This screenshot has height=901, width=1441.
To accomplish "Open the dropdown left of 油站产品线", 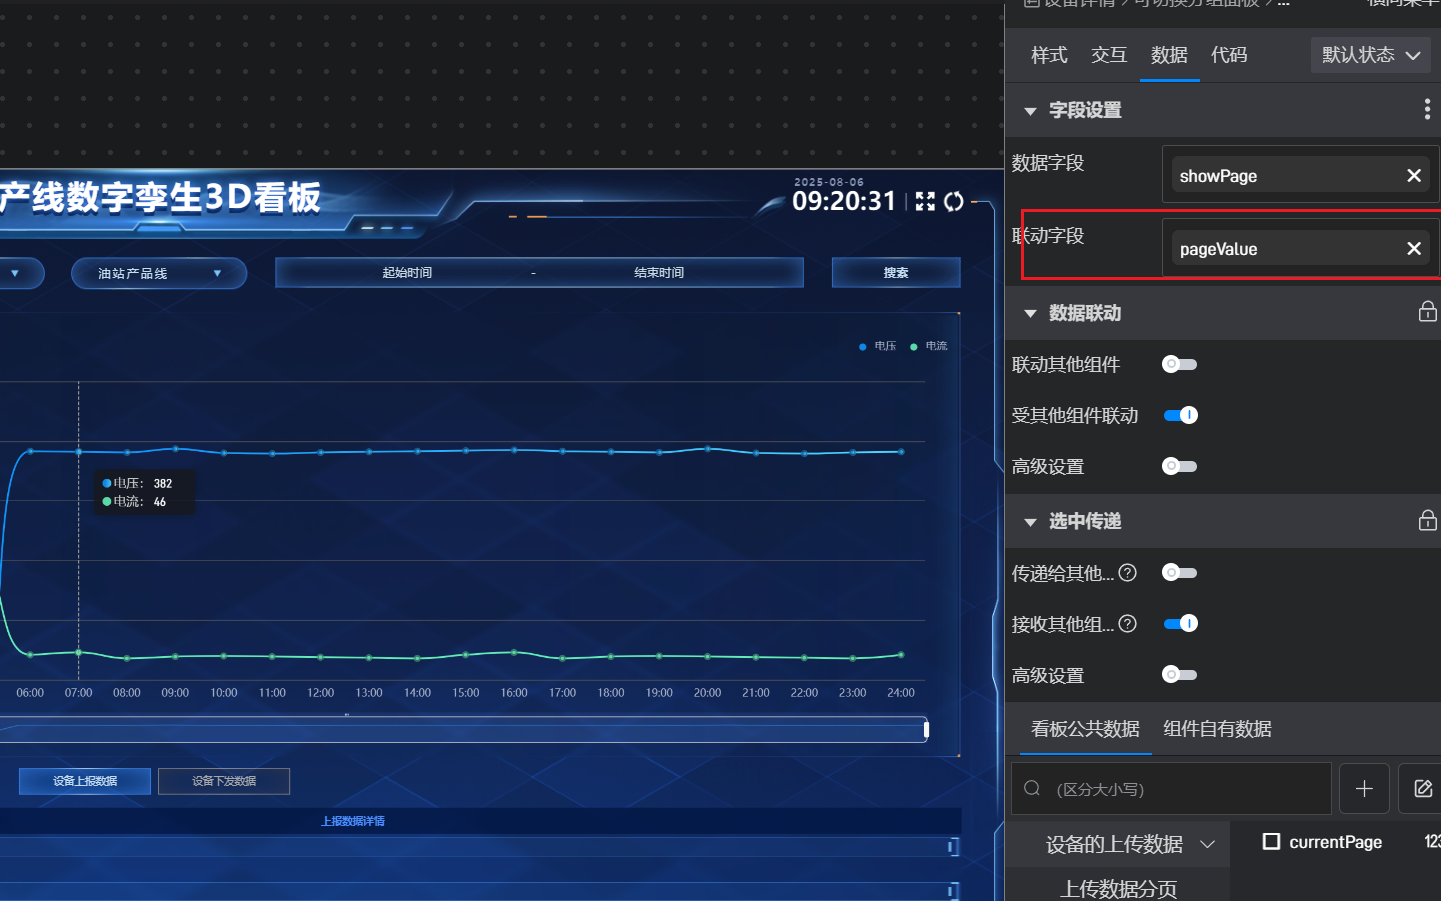I will click(x=15, y=273).
